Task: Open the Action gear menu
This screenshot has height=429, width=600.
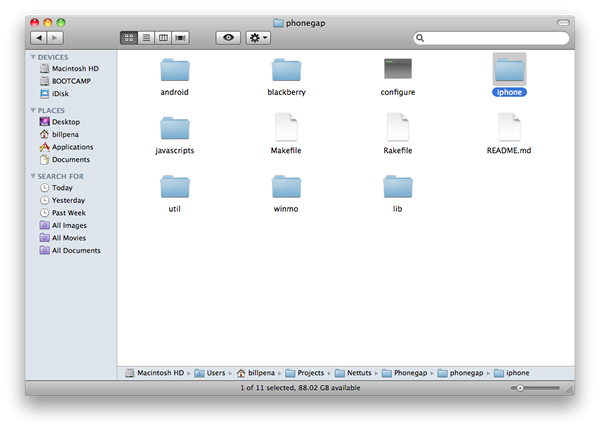Action: click(x=258, y=38)
